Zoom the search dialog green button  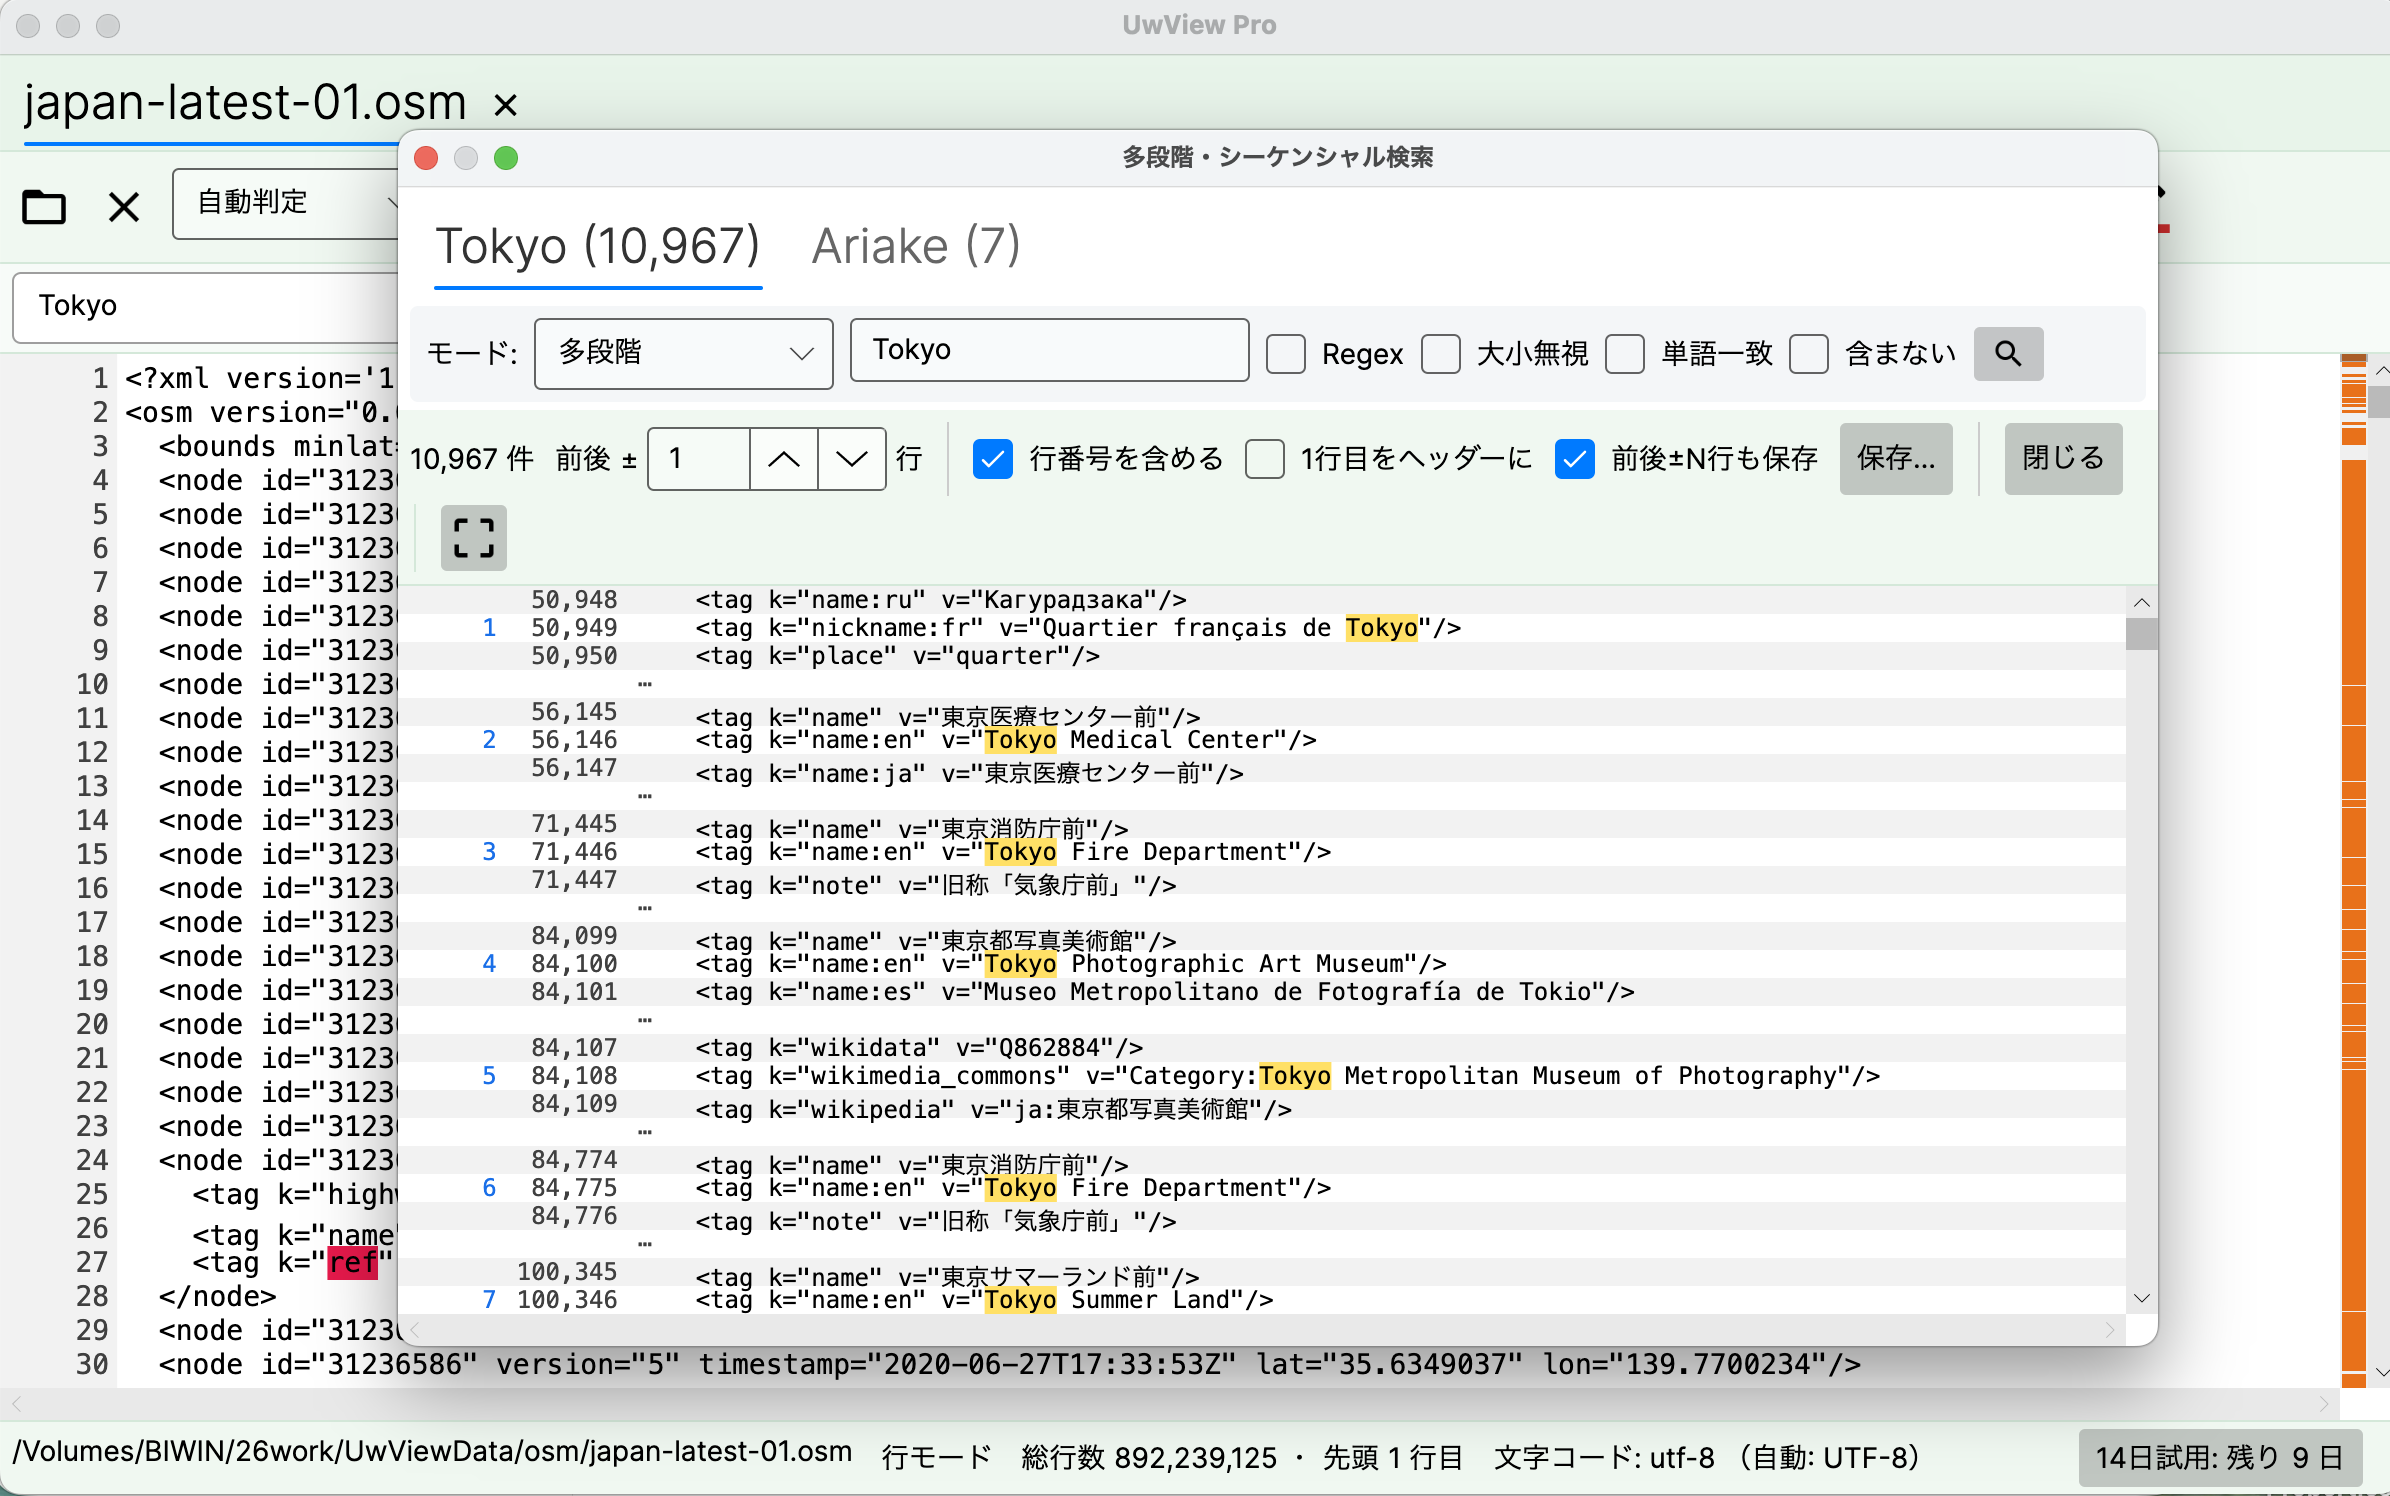coord(506,158)
